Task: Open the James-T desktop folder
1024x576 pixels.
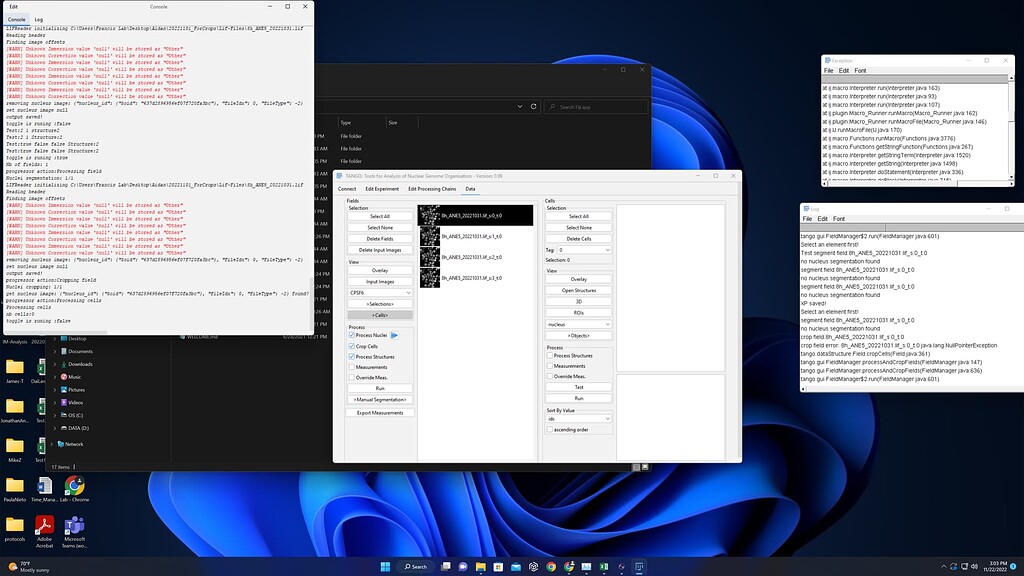Action: tap(14, 370)
